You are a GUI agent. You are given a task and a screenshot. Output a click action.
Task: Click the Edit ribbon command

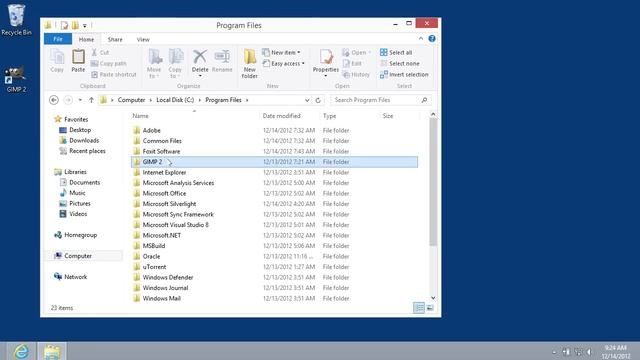(x=352, y=64)
